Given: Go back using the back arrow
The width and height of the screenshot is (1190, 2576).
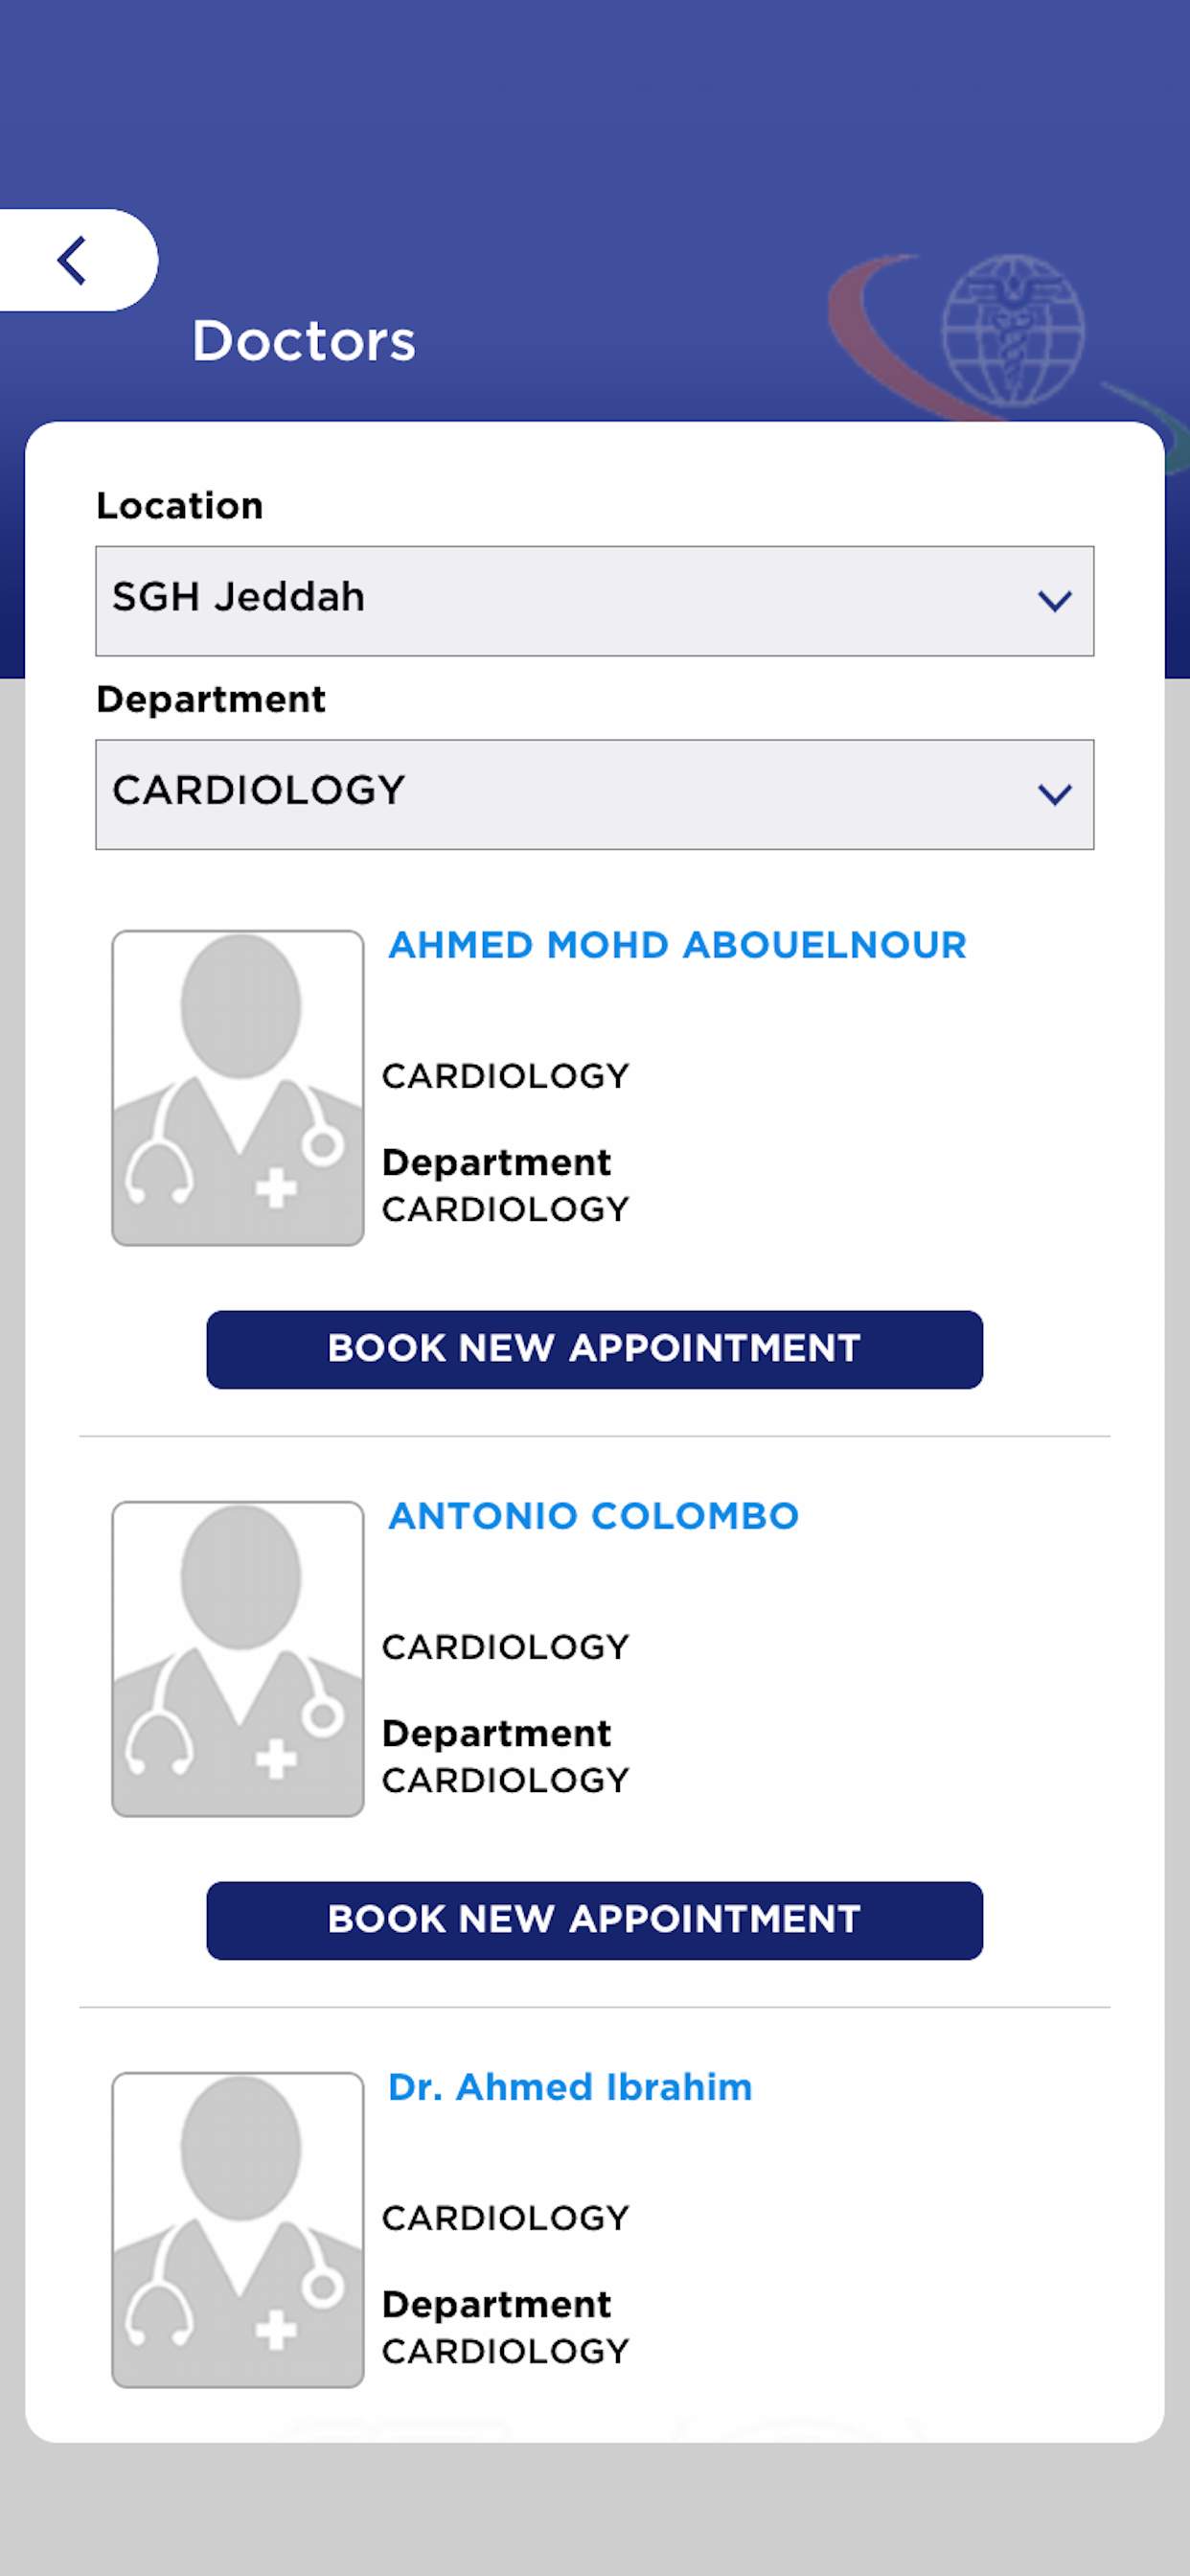Looking at the screenshot, I should click(72, 261).
